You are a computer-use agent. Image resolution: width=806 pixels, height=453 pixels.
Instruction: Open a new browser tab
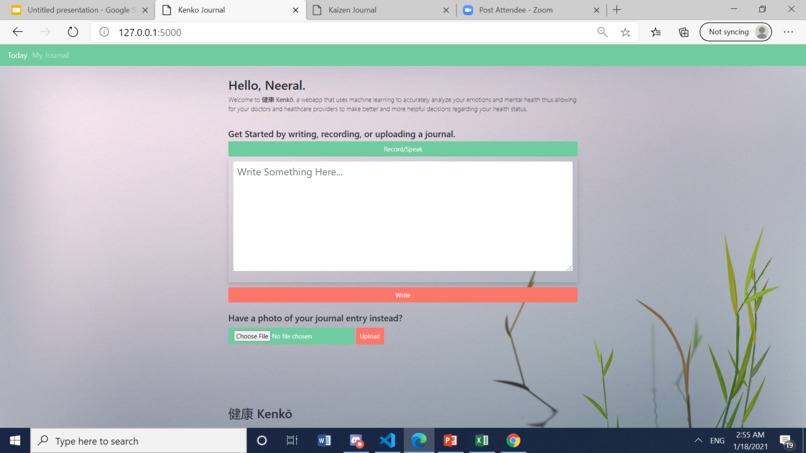pyautogui.click(x=616, y=9)
